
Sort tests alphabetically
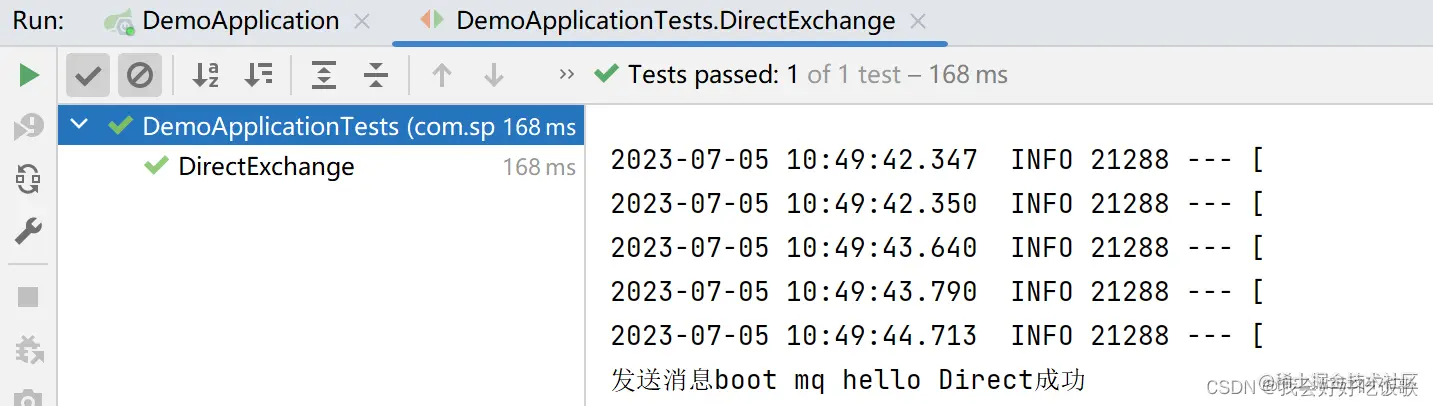(x=206, y=75)
